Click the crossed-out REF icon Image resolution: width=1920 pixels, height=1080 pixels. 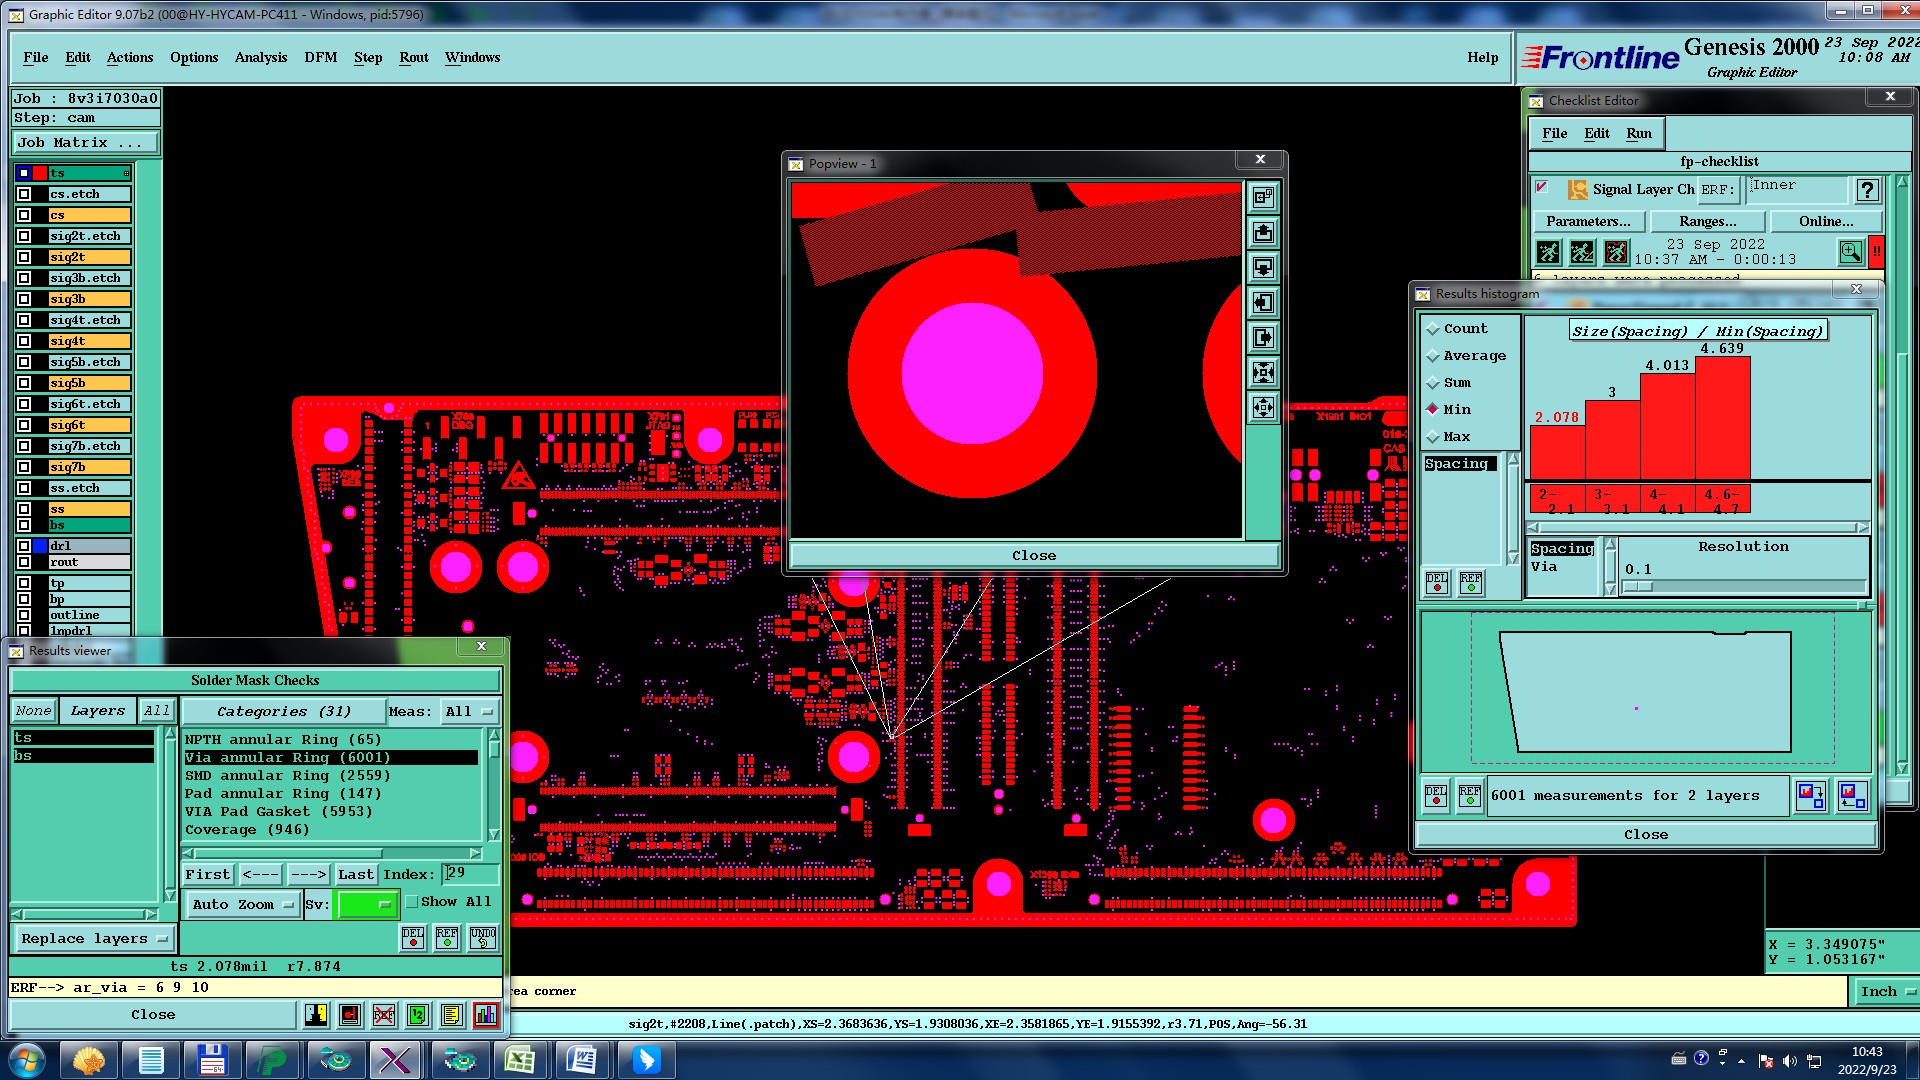coord(384,1015)
